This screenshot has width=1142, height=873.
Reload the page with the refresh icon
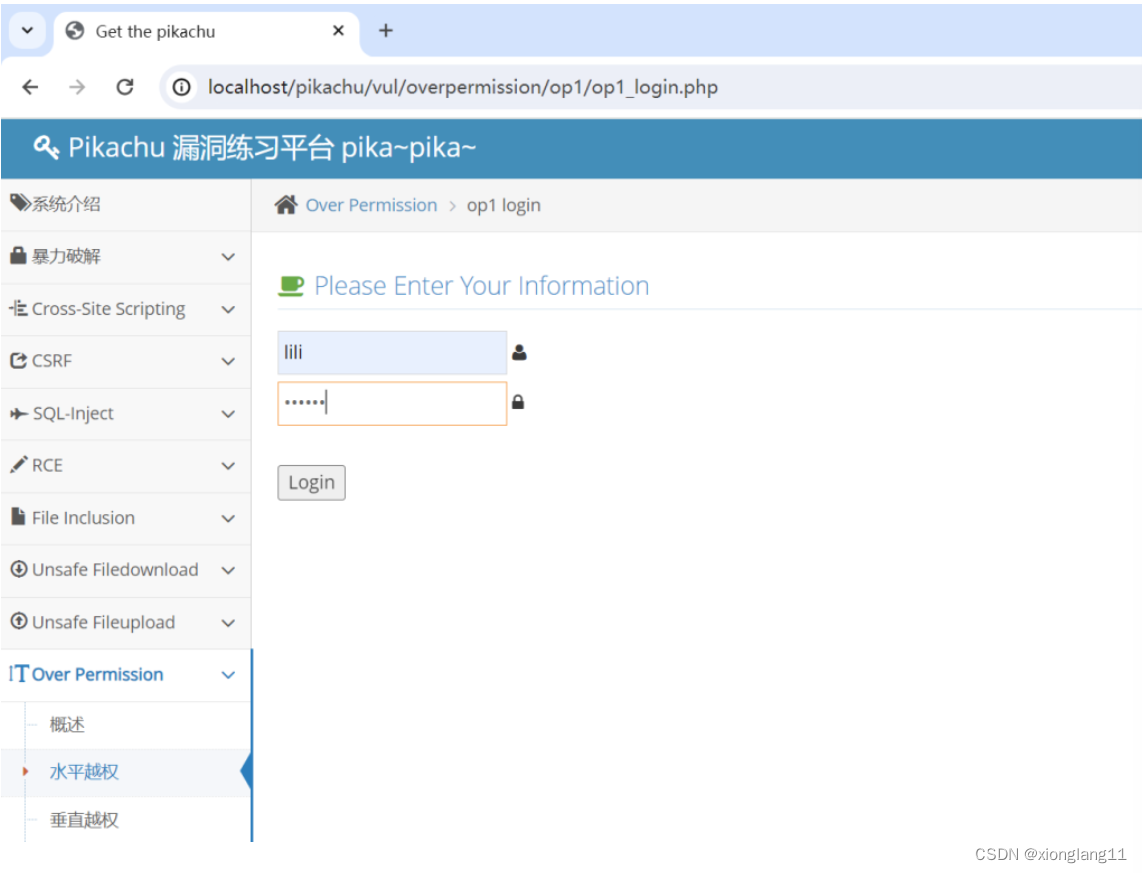click(x=125, y=87)
